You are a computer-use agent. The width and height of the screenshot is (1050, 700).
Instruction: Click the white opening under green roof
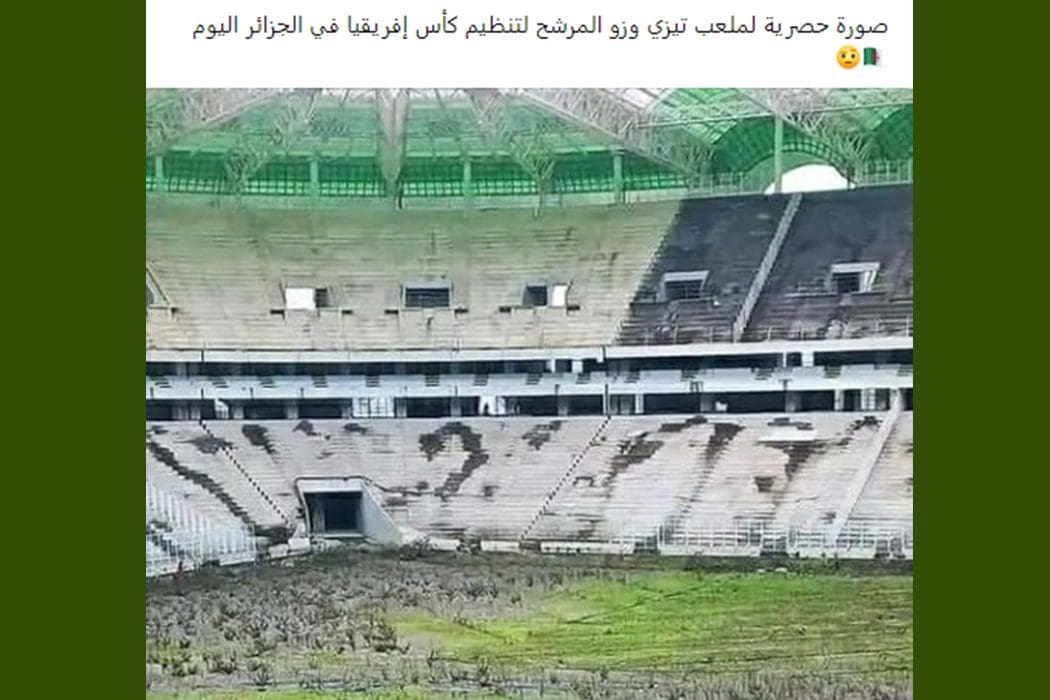click(811, 180)
